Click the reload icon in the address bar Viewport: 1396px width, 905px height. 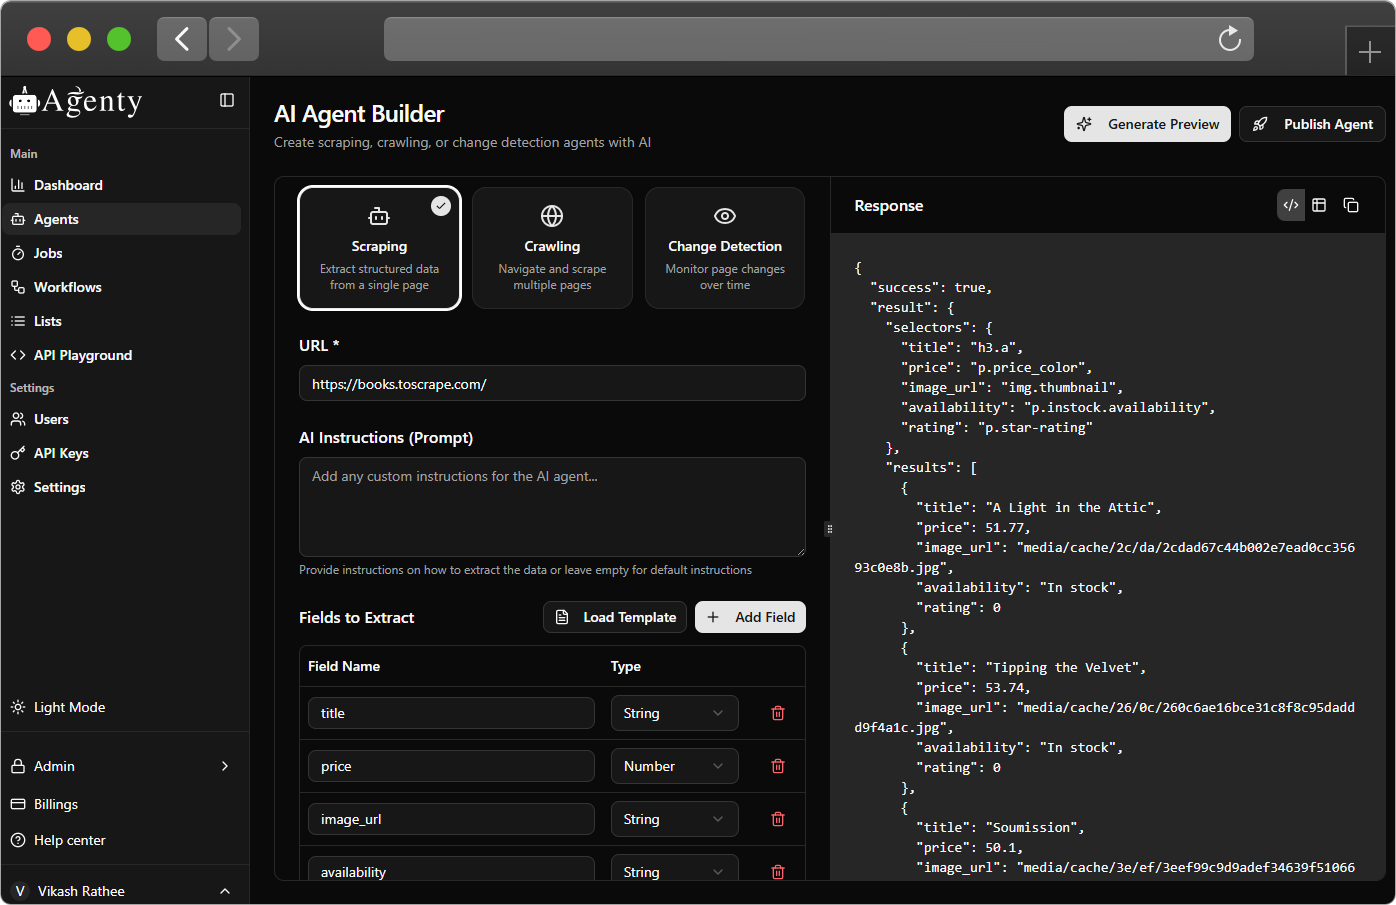click(1229, 39)
